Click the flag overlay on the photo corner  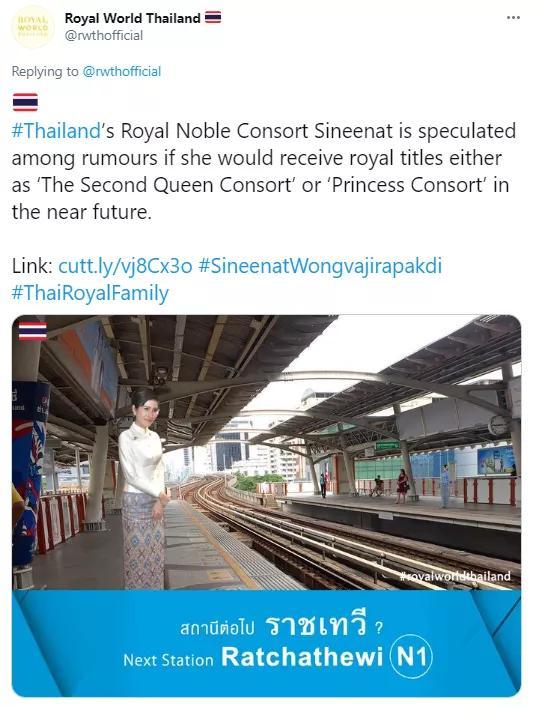tap(33, 331)
